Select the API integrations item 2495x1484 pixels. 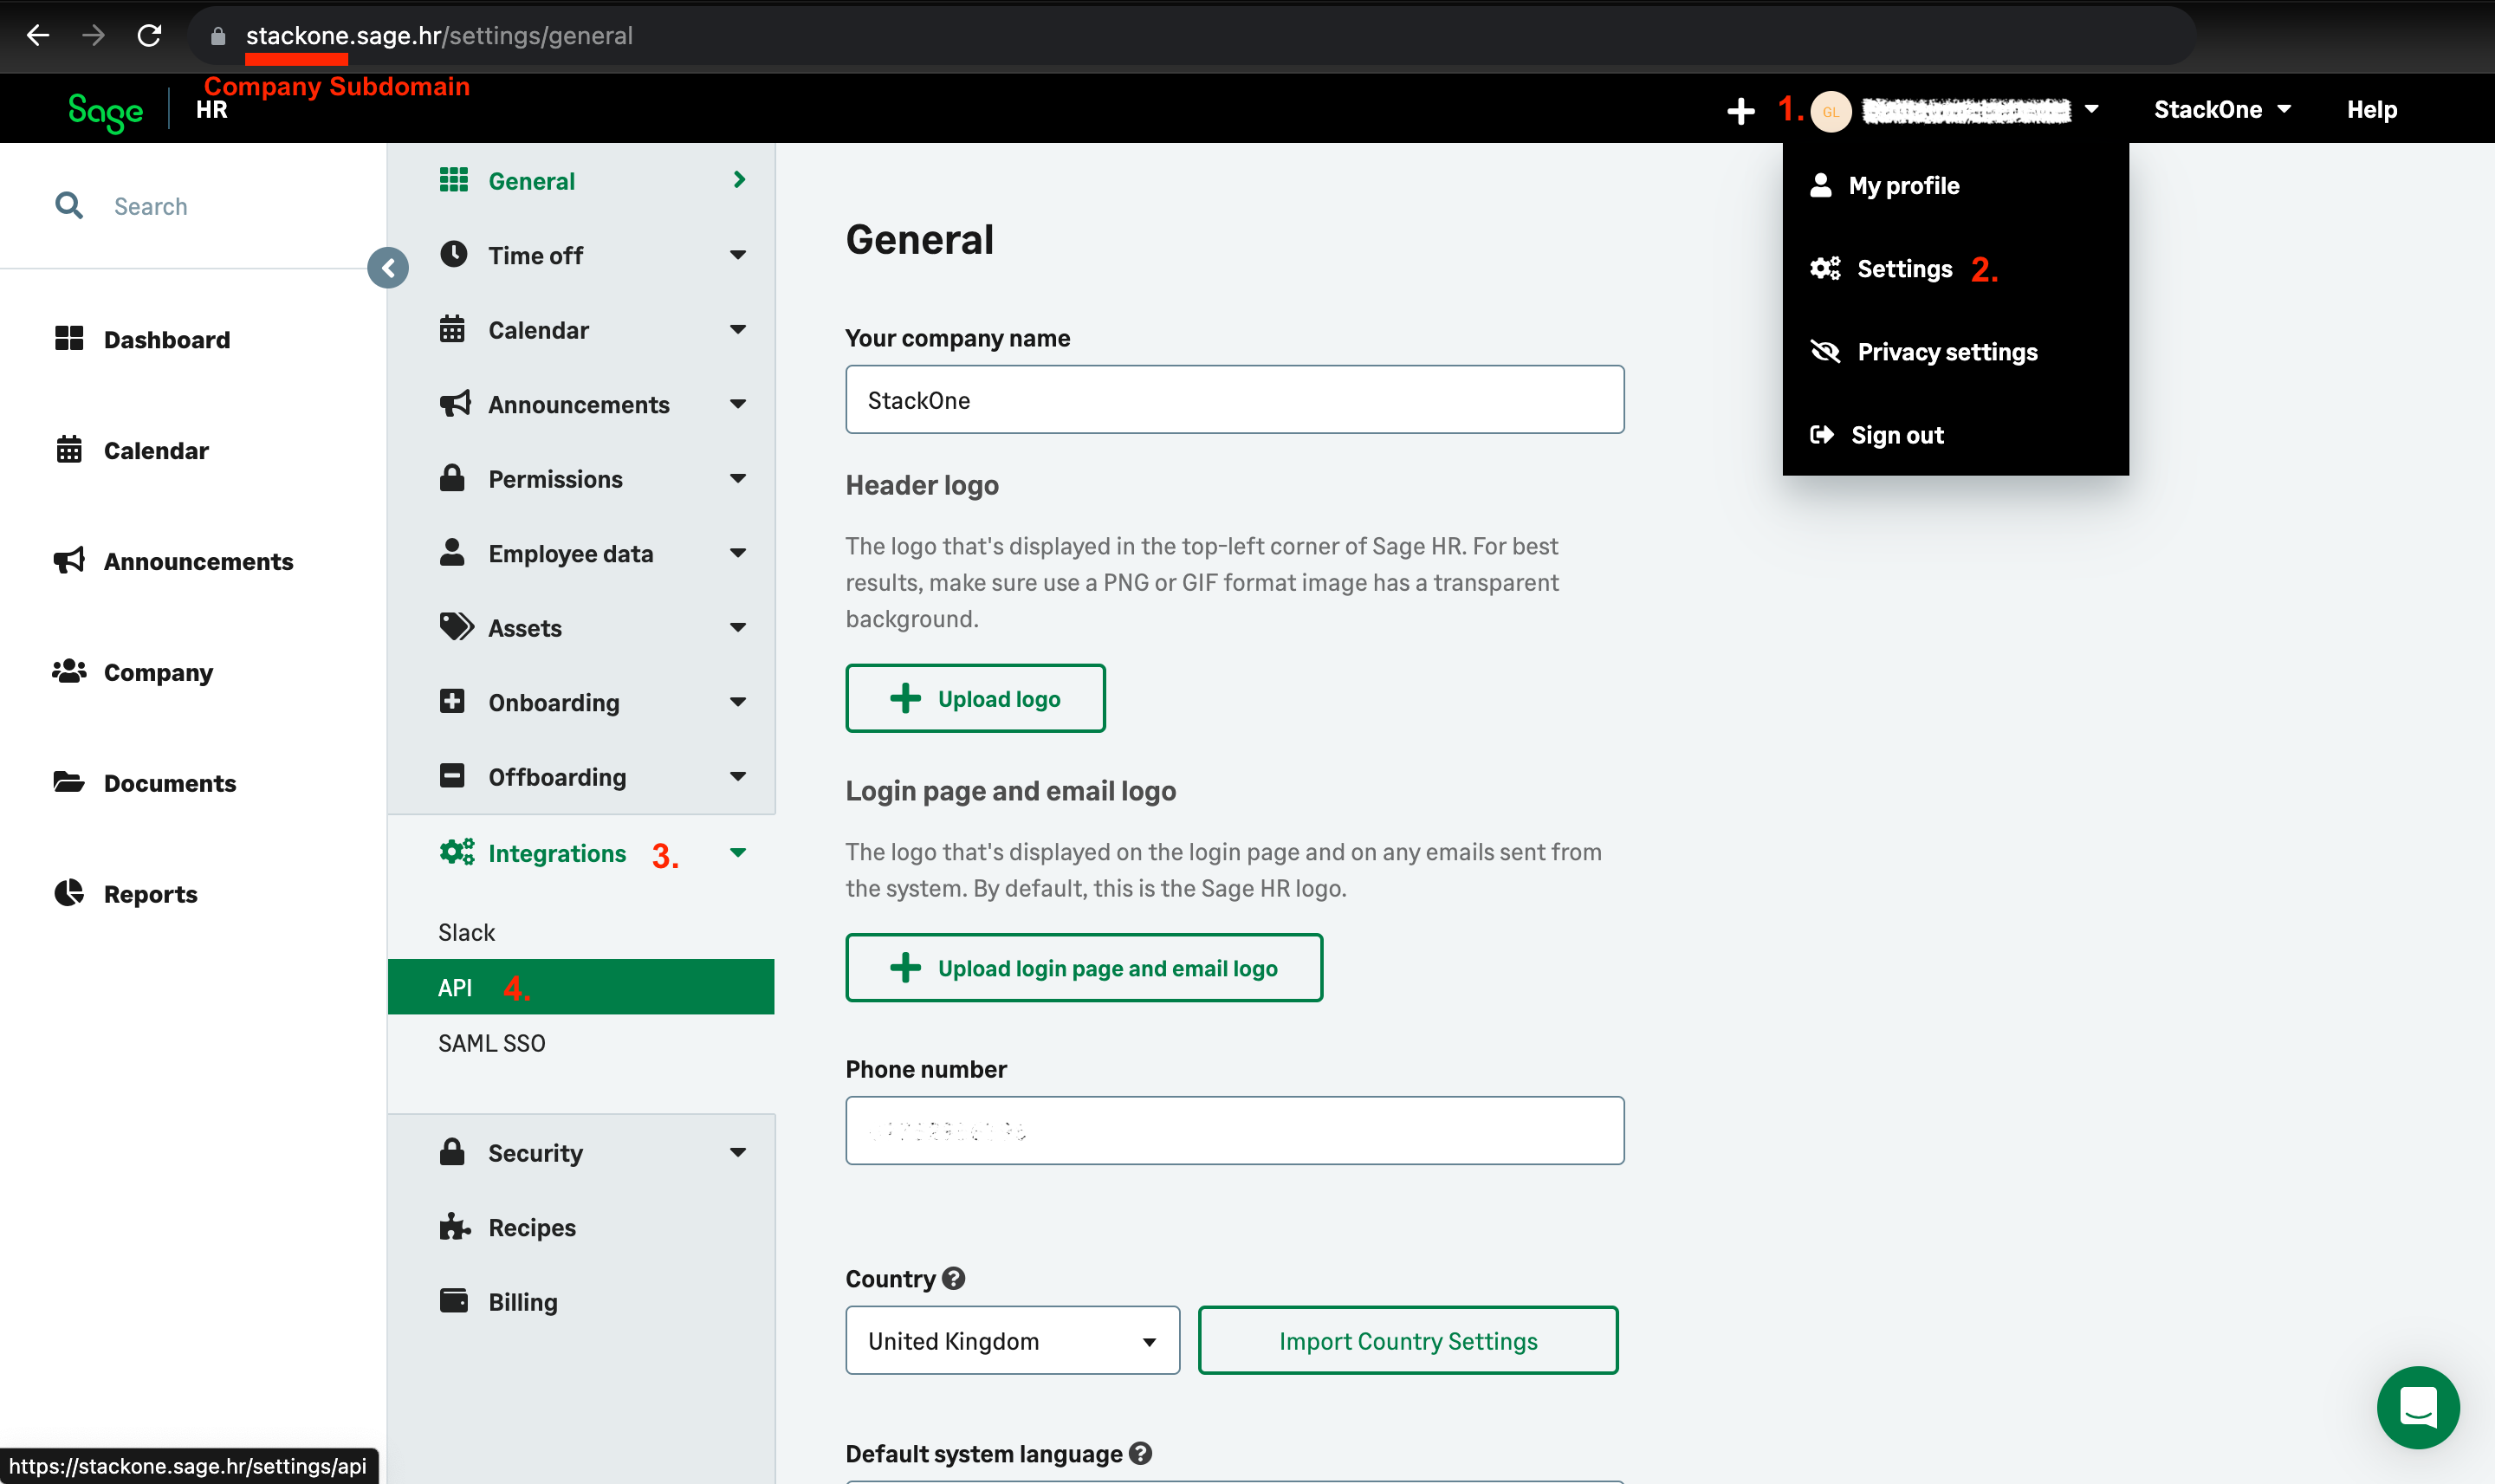[455, 987]
